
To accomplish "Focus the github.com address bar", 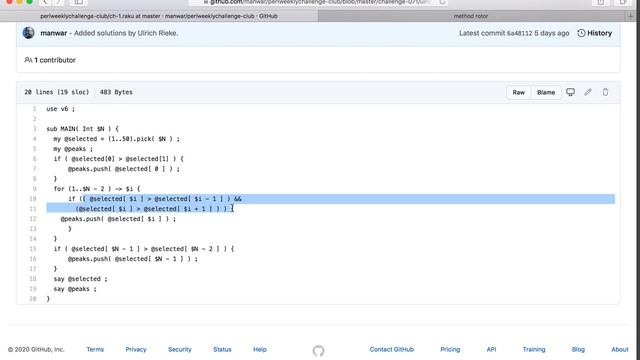I will click(318, 2).
